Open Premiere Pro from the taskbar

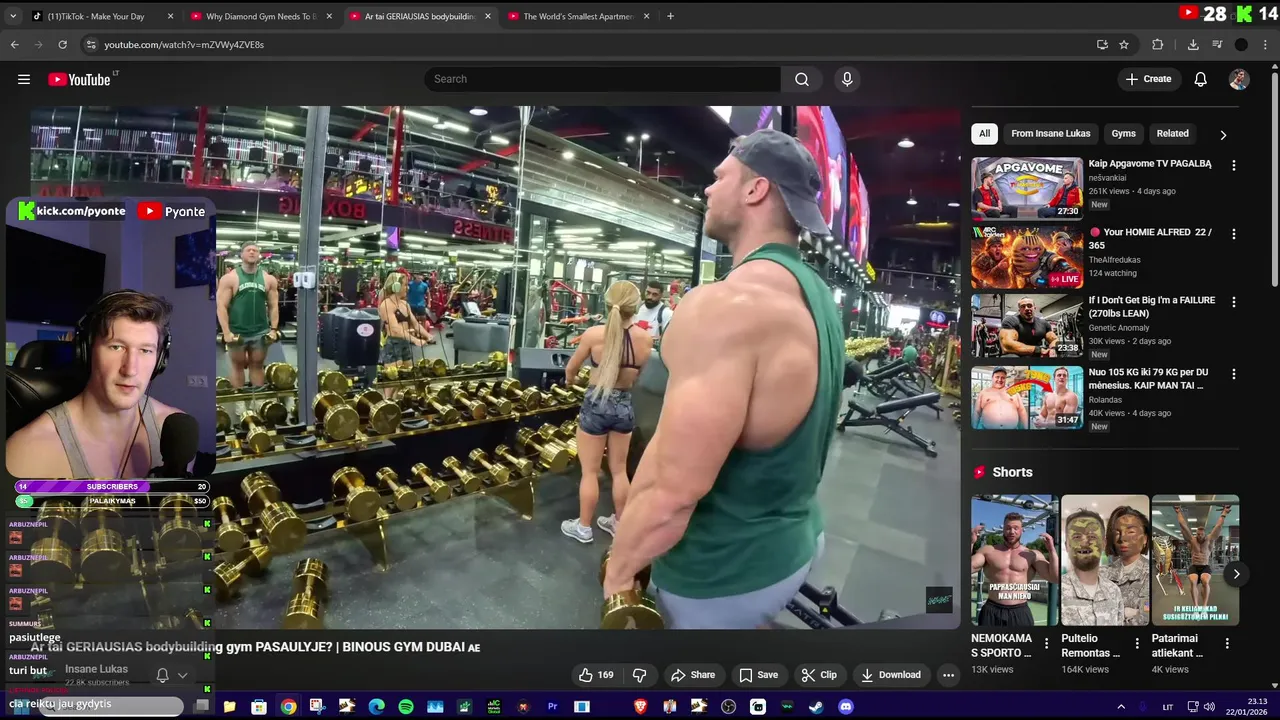pyautogui.click(x=552, y=706)
